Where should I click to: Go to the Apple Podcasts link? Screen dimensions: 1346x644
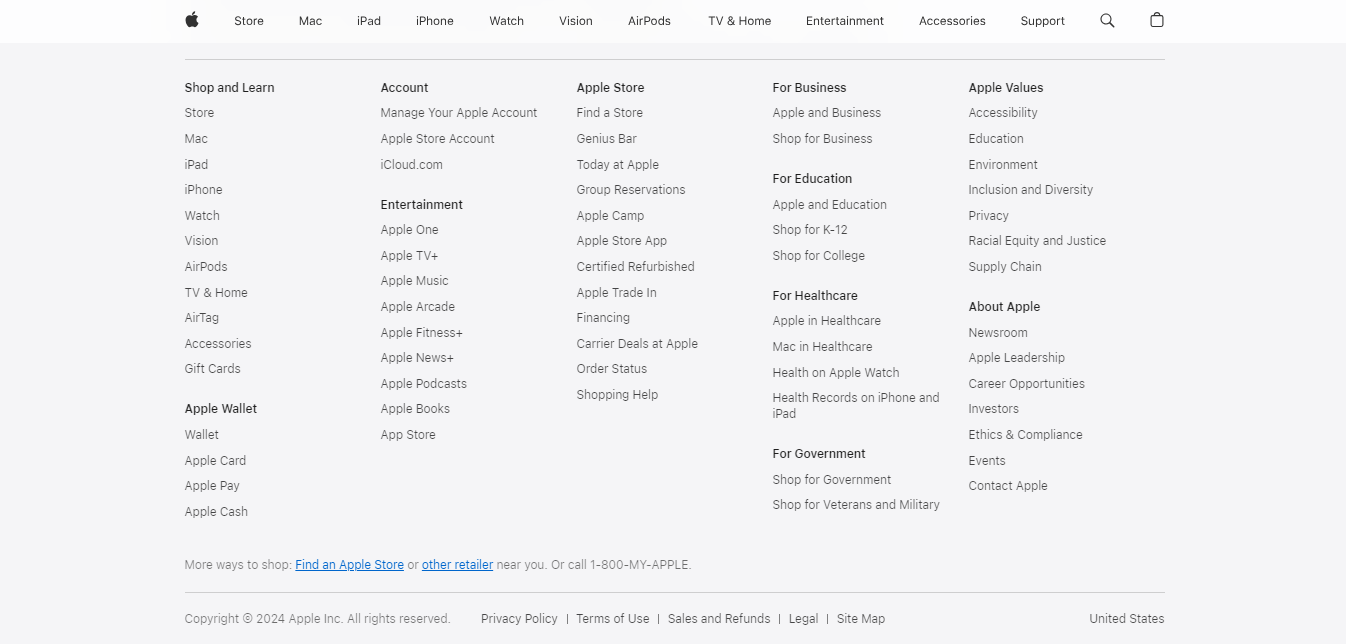424,384
